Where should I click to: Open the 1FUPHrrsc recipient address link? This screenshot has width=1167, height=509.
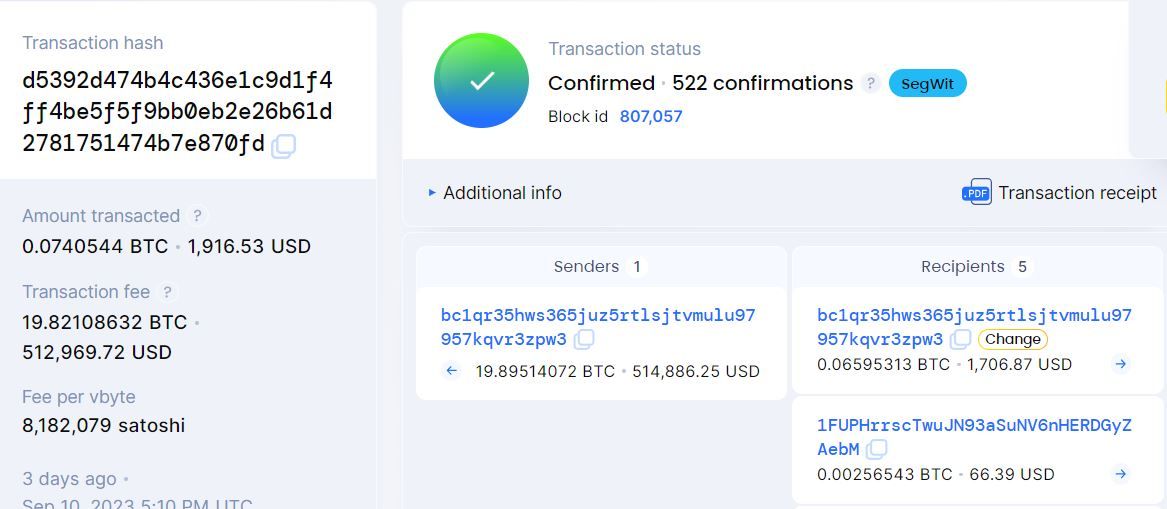(974, 426)
